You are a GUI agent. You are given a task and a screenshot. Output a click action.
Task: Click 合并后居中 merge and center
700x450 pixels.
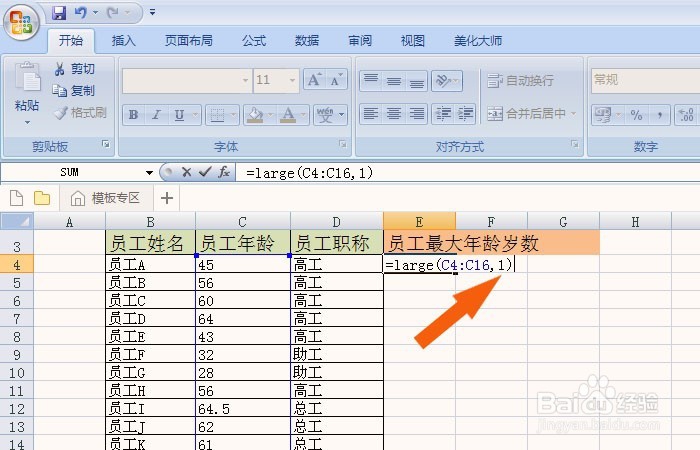point(525,113)
